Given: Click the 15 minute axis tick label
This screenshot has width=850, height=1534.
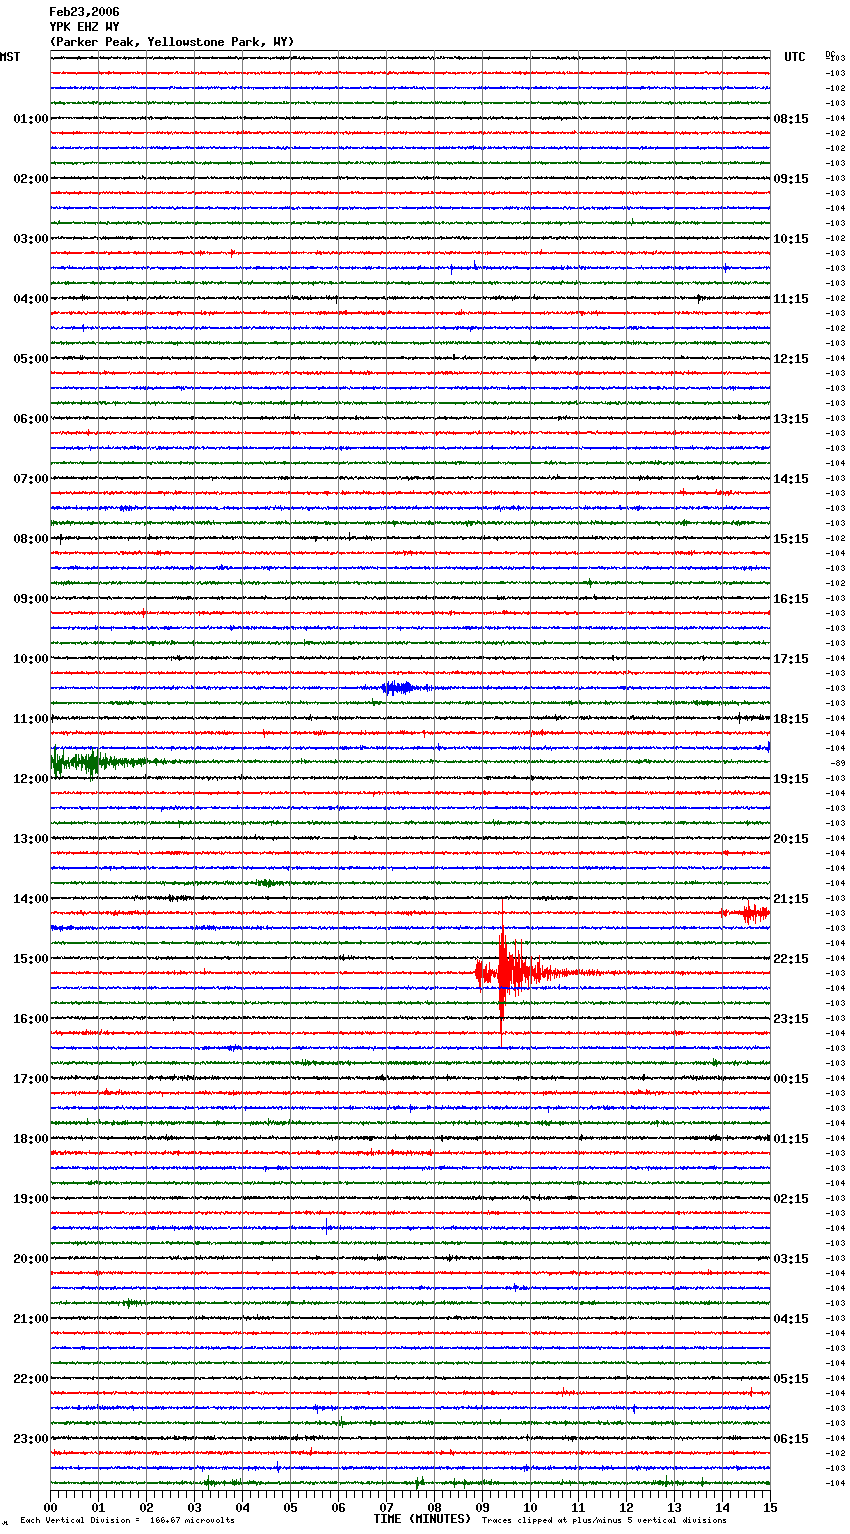Looking at the screenshot, I should (770, 1507).
